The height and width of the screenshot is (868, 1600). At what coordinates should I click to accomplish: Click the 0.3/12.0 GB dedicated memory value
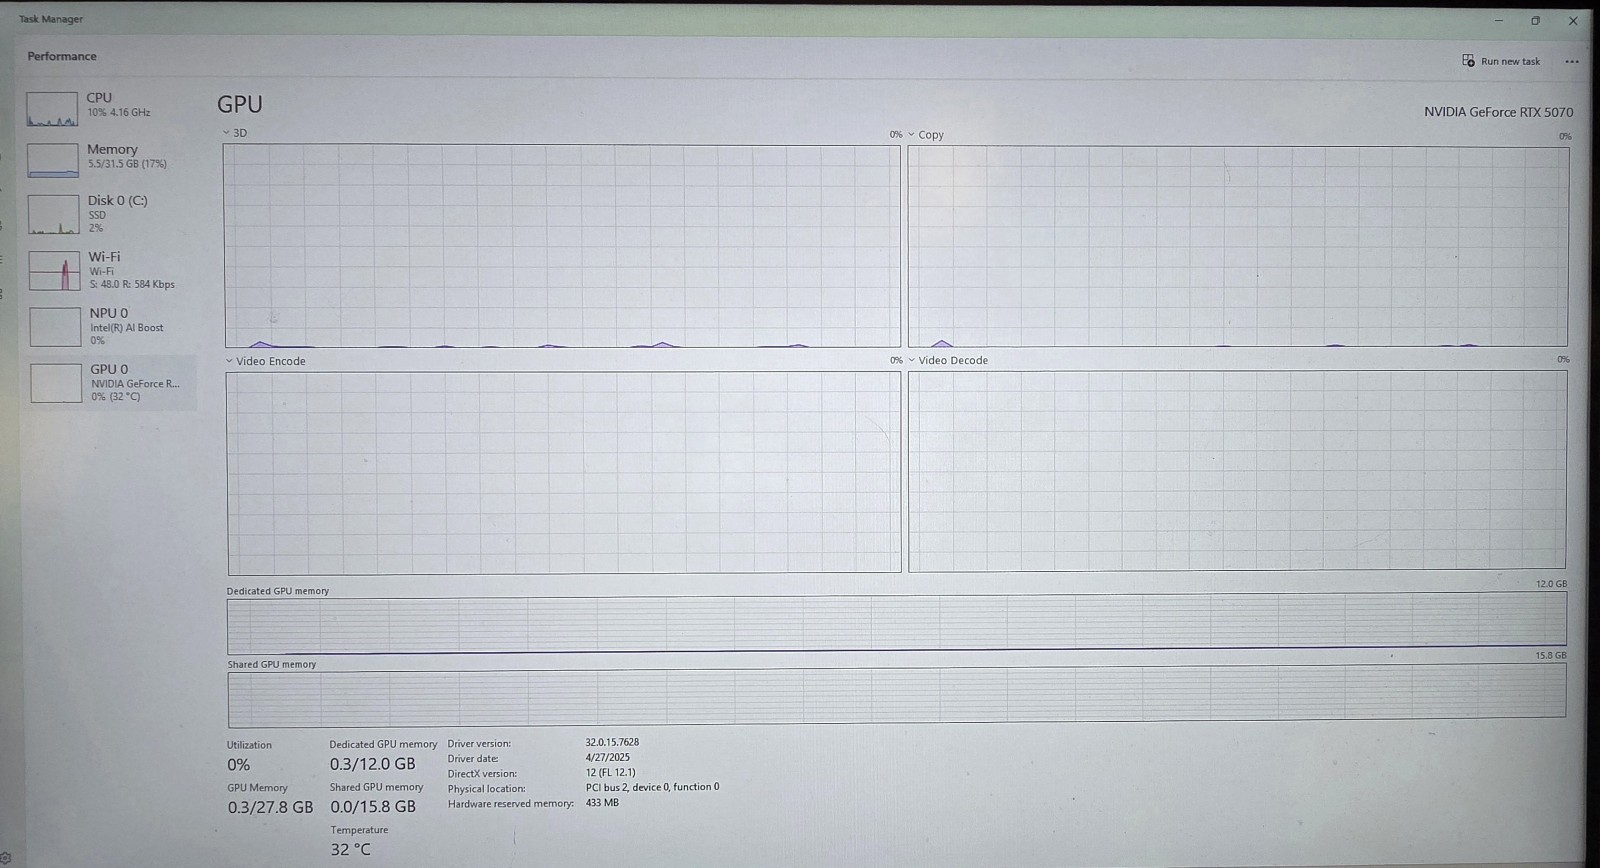click(x=372, y=764)
